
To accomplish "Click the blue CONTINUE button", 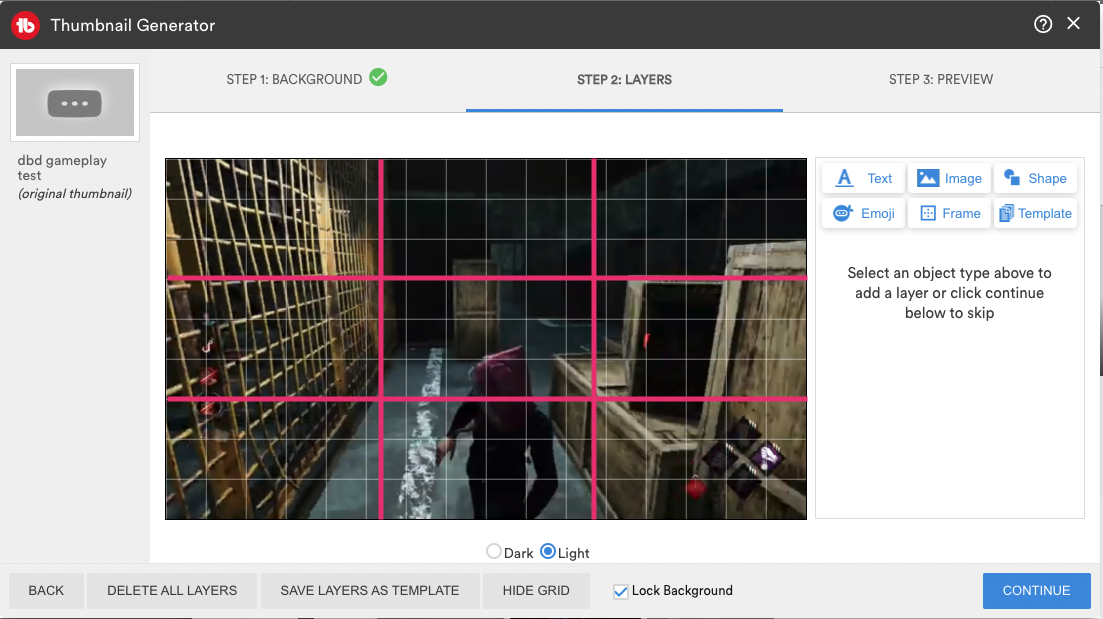I will [x=1036, y=591].
